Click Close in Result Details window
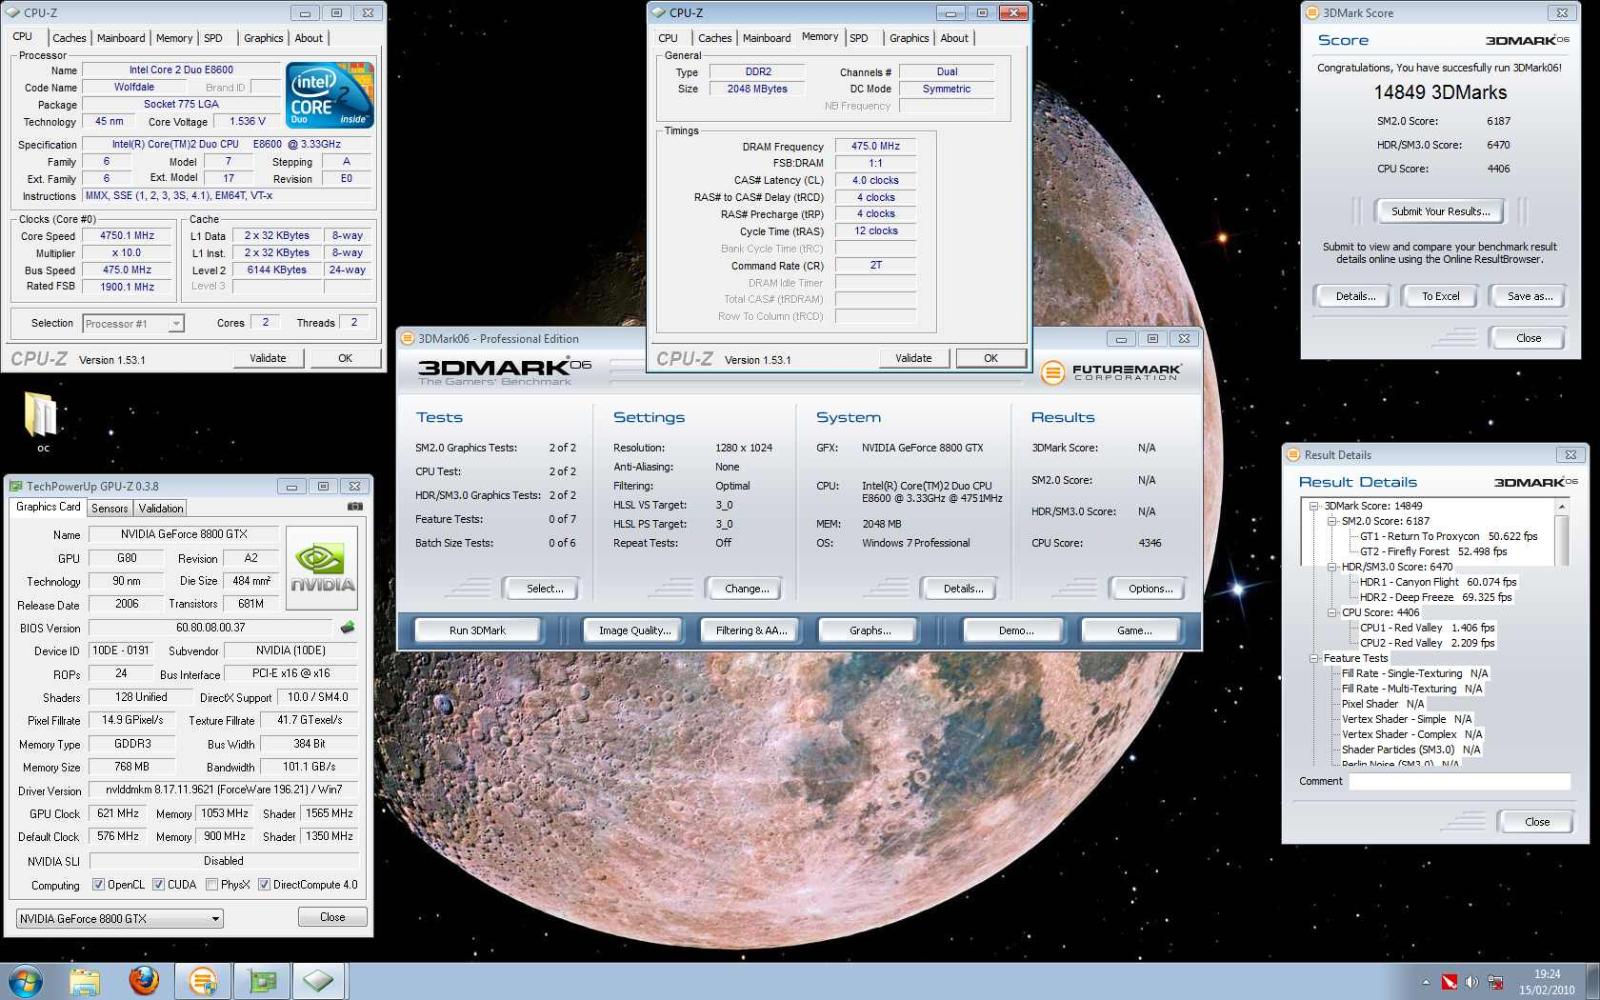This screenshot has width=1600, height=1000. [x=1537, y=822]
